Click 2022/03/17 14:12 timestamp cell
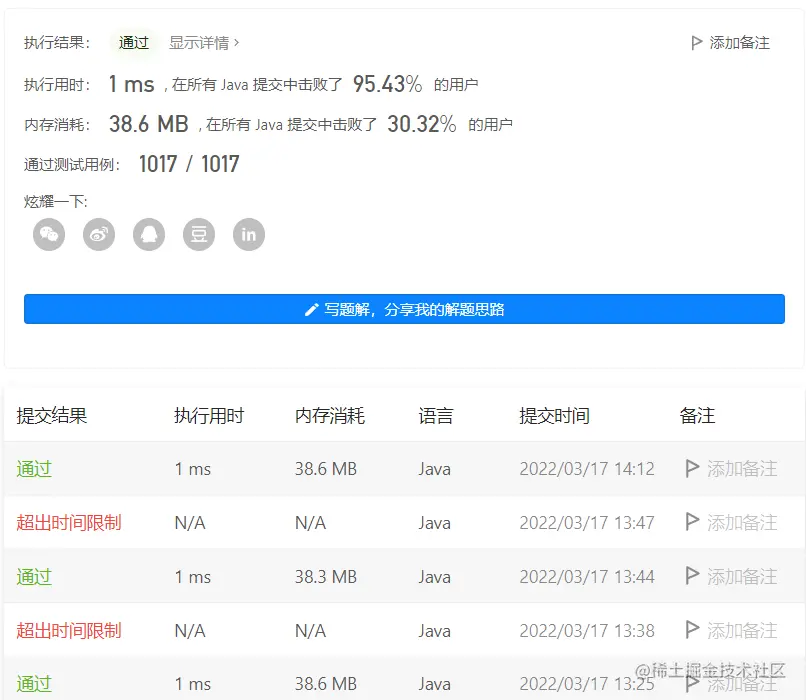 point(587,469)
